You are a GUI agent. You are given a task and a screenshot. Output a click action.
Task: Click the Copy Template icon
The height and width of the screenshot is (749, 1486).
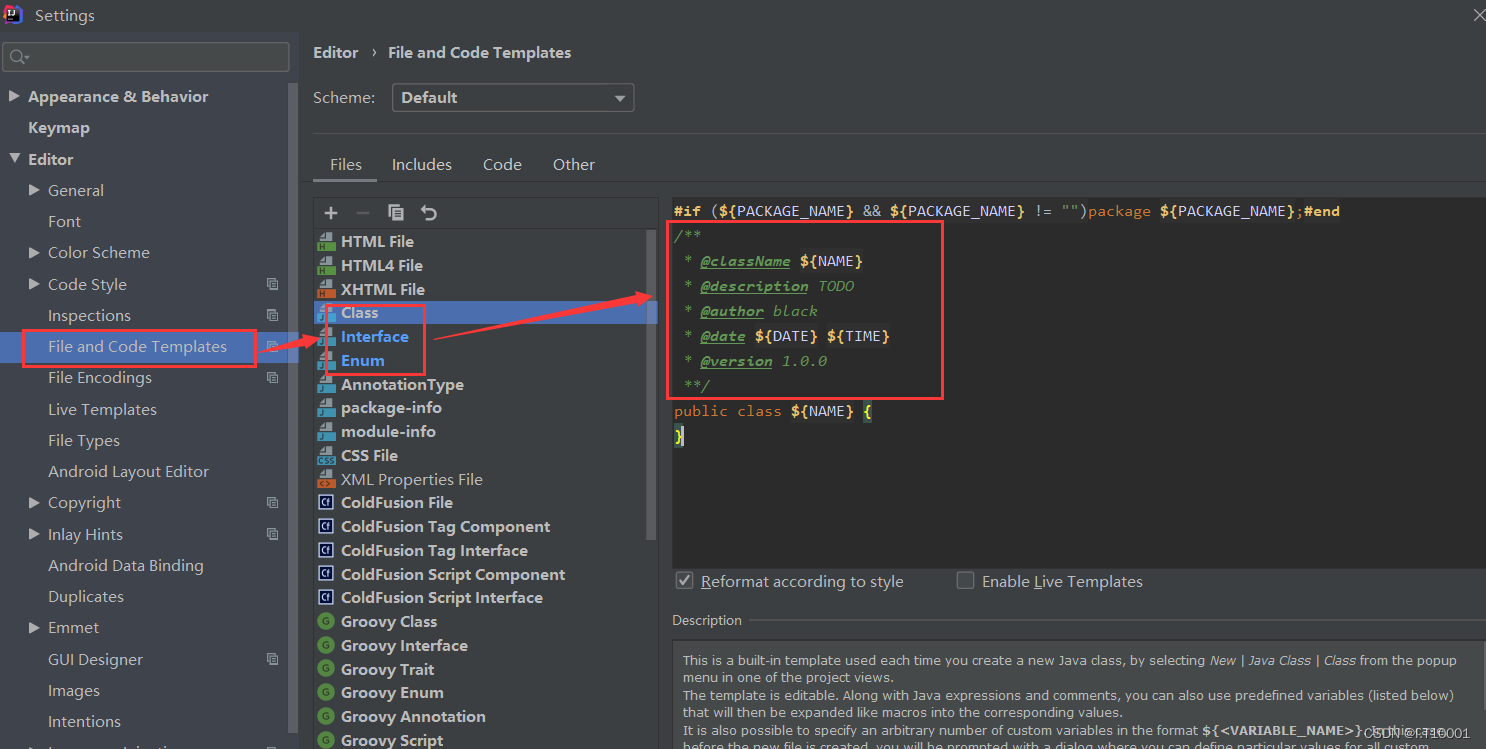396,213
